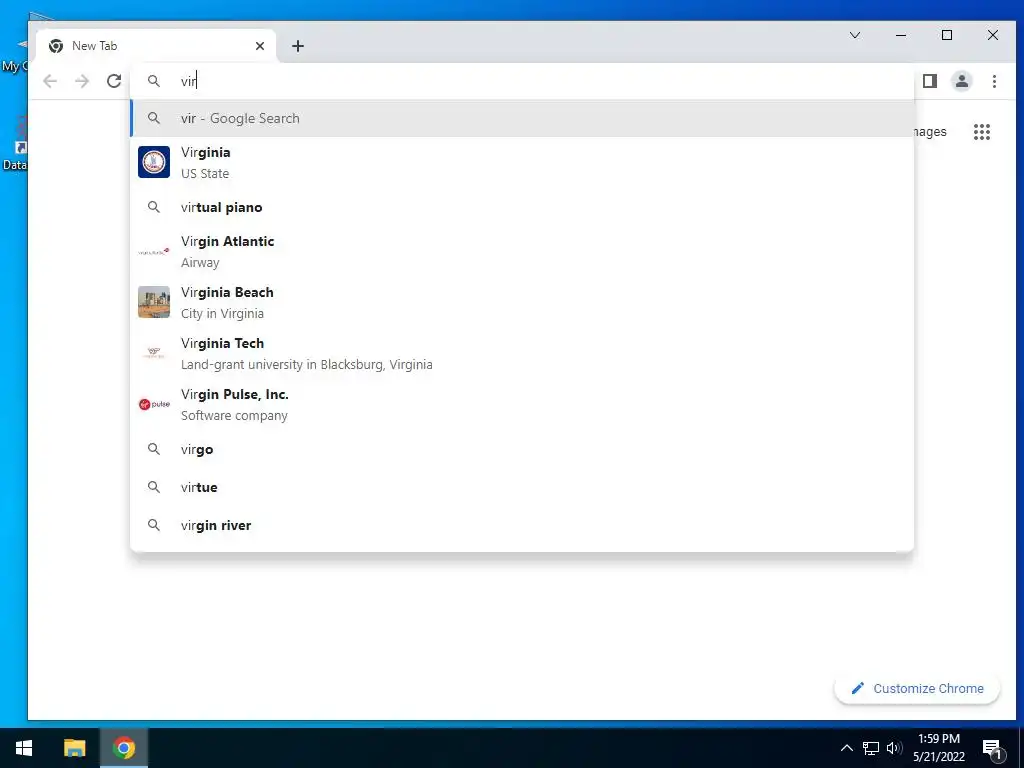
Task: Choose the 'virgo' suggestion
Action: coord(522,449)
